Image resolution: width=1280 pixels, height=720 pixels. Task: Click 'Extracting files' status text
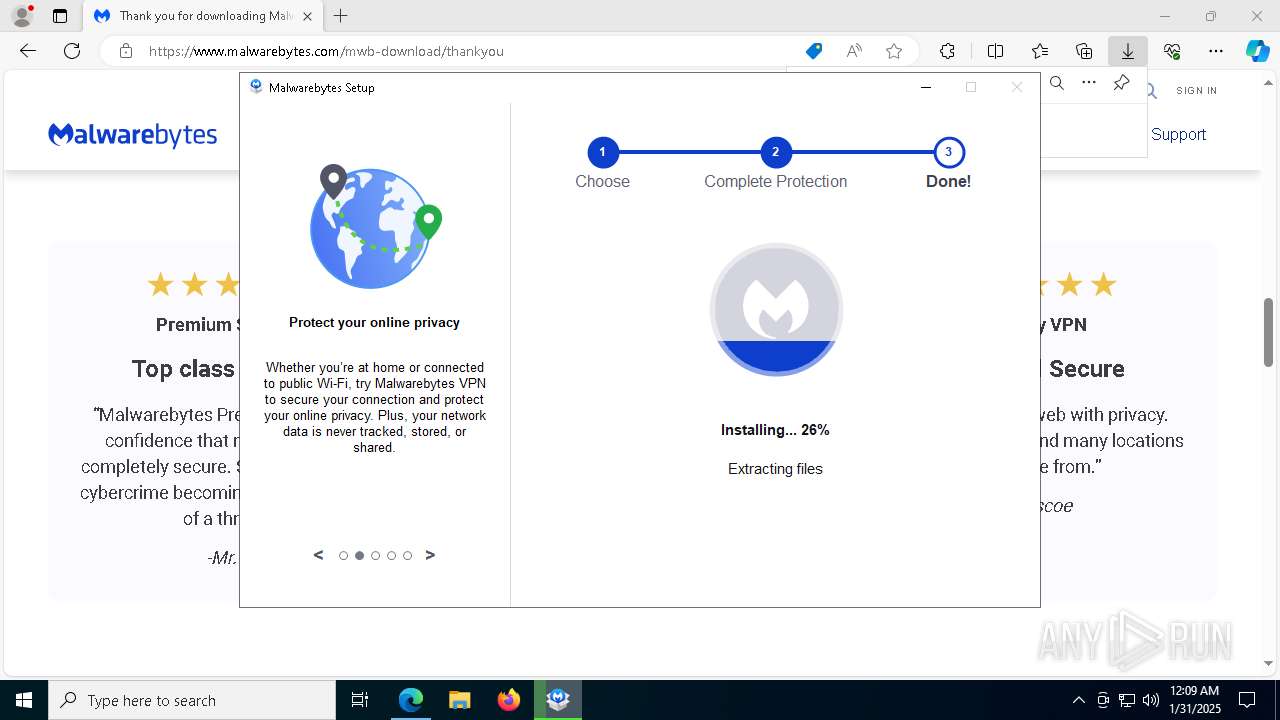775,469
